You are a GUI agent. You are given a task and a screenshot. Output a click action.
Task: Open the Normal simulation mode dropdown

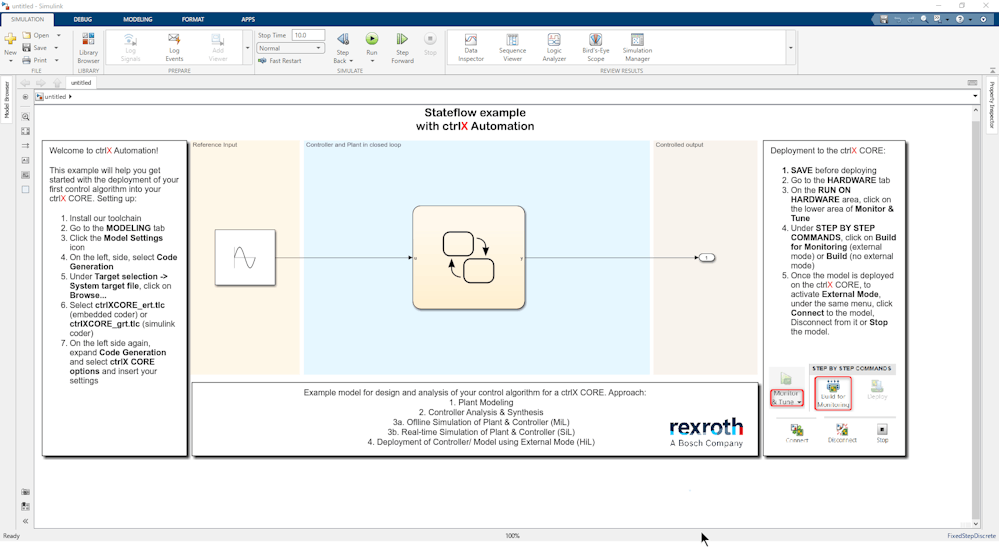[291, 48]
